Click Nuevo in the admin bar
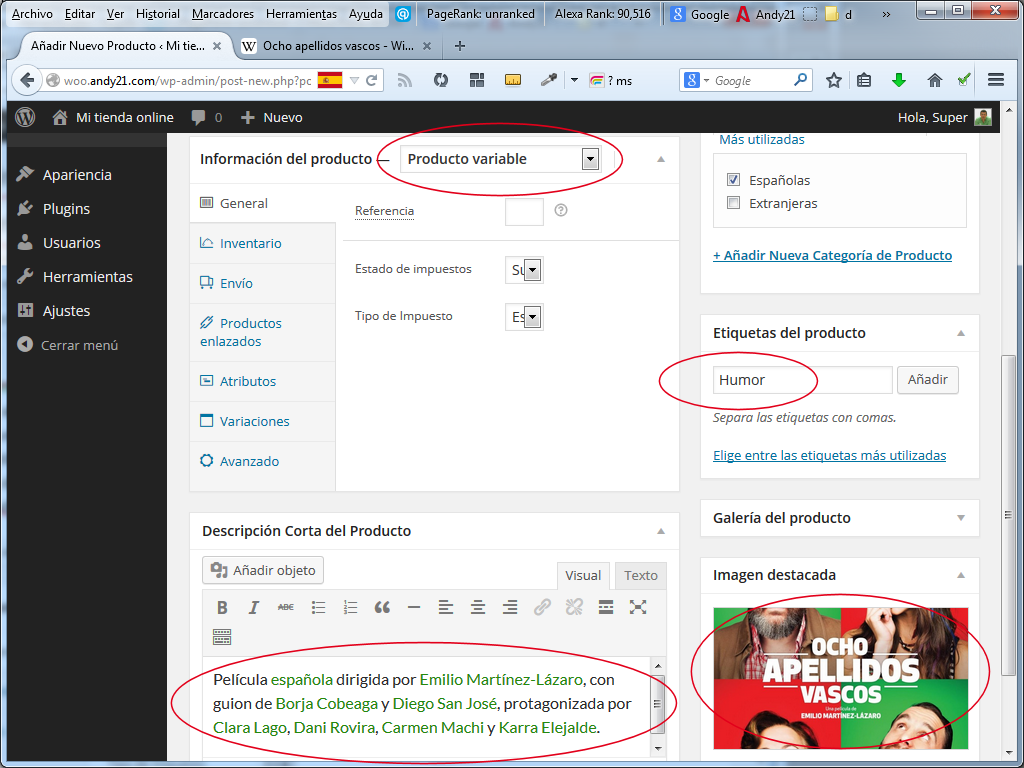Viewport: 1024px width, 768px height. [x=272, y=118]
